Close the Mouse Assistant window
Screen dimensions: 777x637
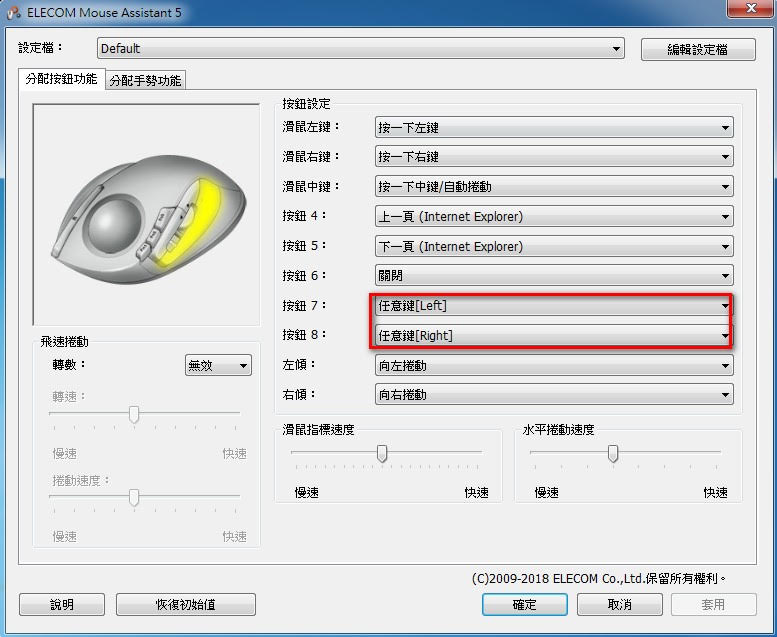point(751,8)
